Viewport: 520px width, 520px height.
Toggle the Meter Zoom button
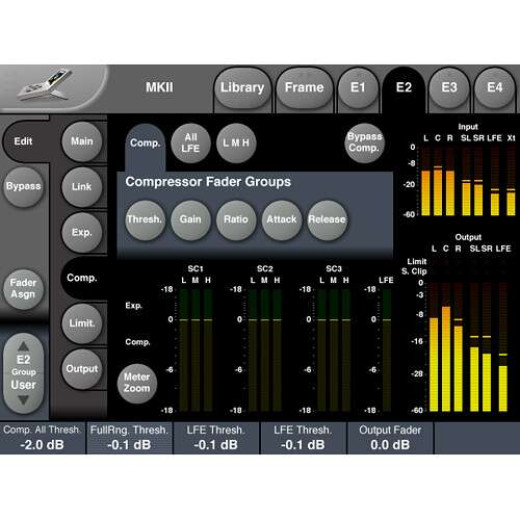137,383
